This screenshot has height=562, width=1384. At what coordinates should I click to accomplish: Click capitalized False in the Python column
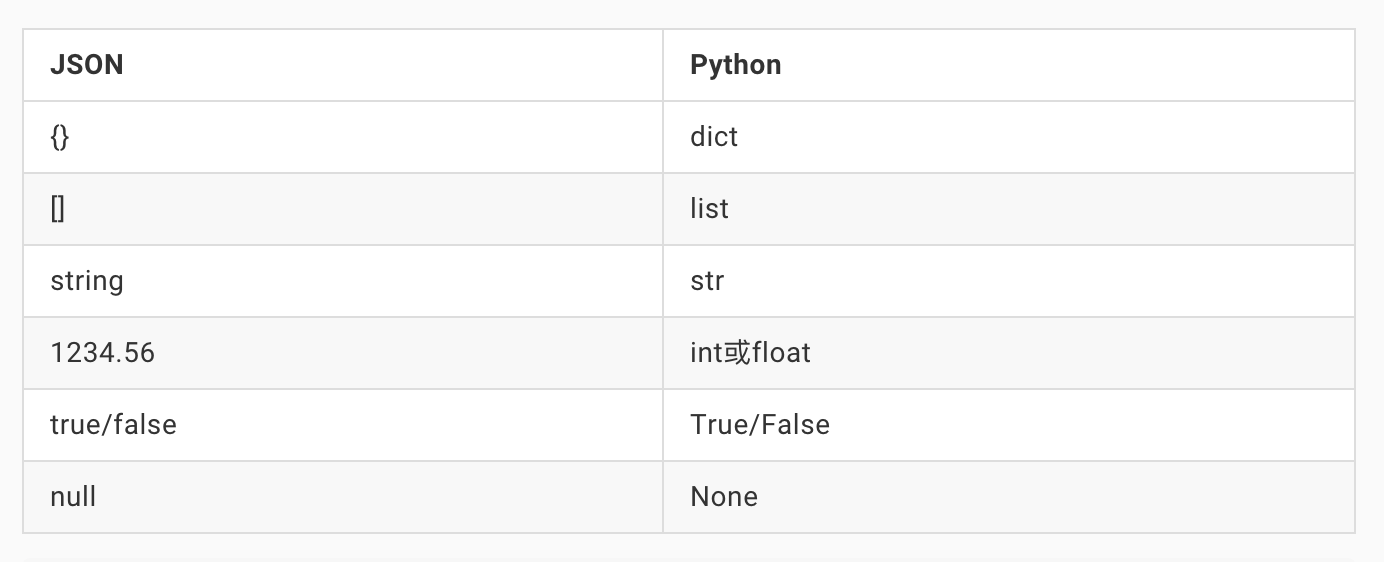pyautogui.click(x=796, y=425)
